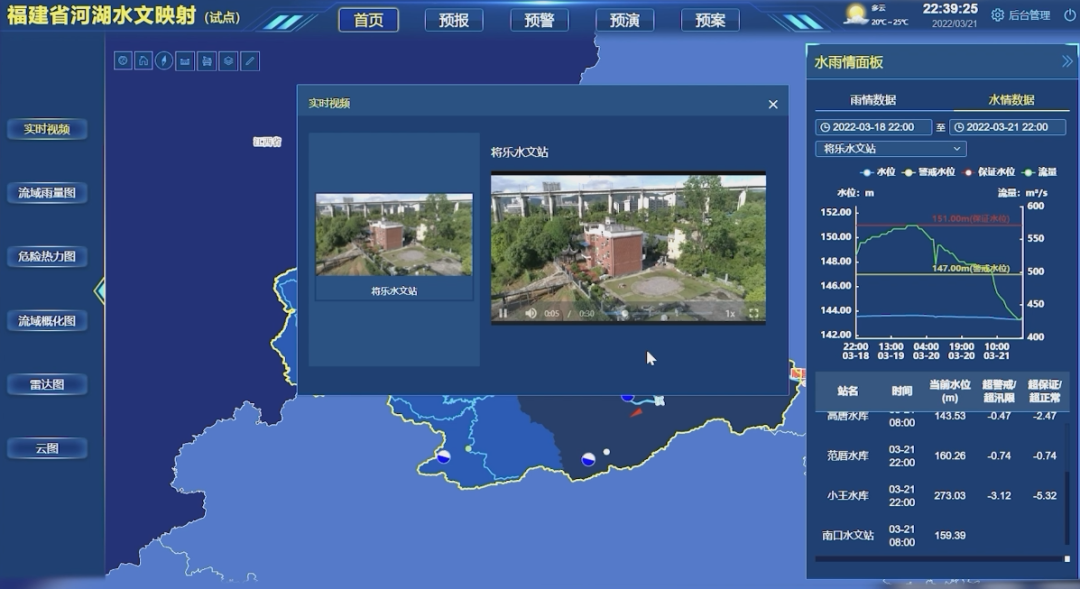This screenshot has height=589, width=1080.
Task: Click the 超警戒/超汛限 column header
Action: [999, 391]
